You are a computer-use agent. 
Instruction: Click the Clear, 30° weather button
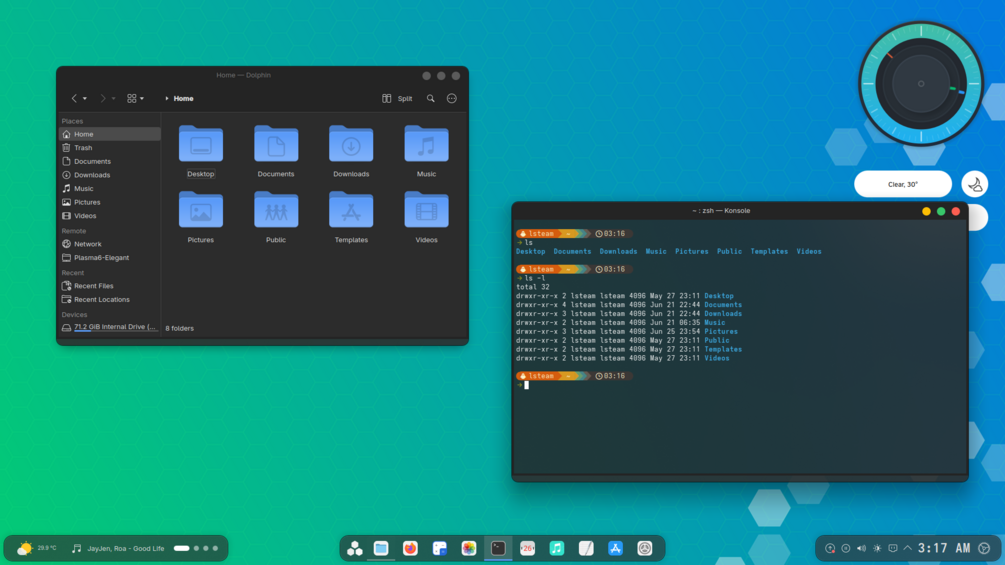click(x=902, y=184)
